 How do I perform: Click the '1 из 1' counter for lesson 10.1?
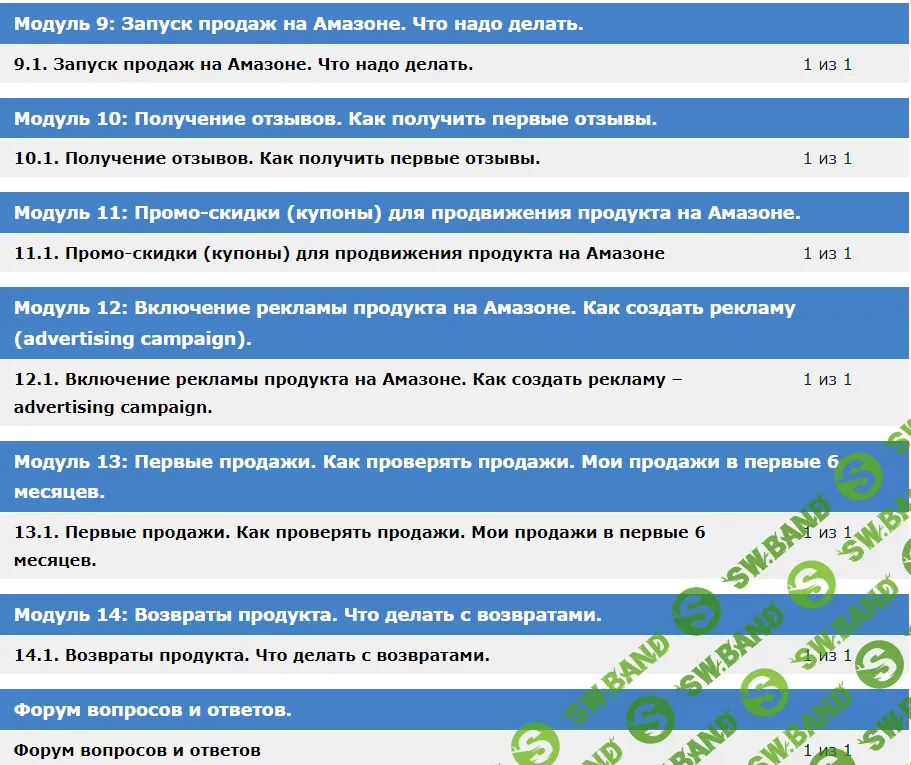[x=827, y=159]
